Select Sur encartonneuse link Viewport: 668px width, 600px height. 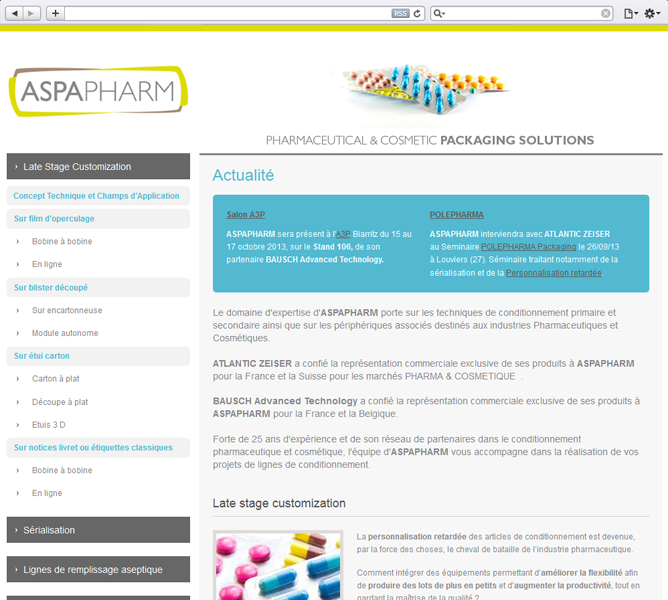point(67,310)
